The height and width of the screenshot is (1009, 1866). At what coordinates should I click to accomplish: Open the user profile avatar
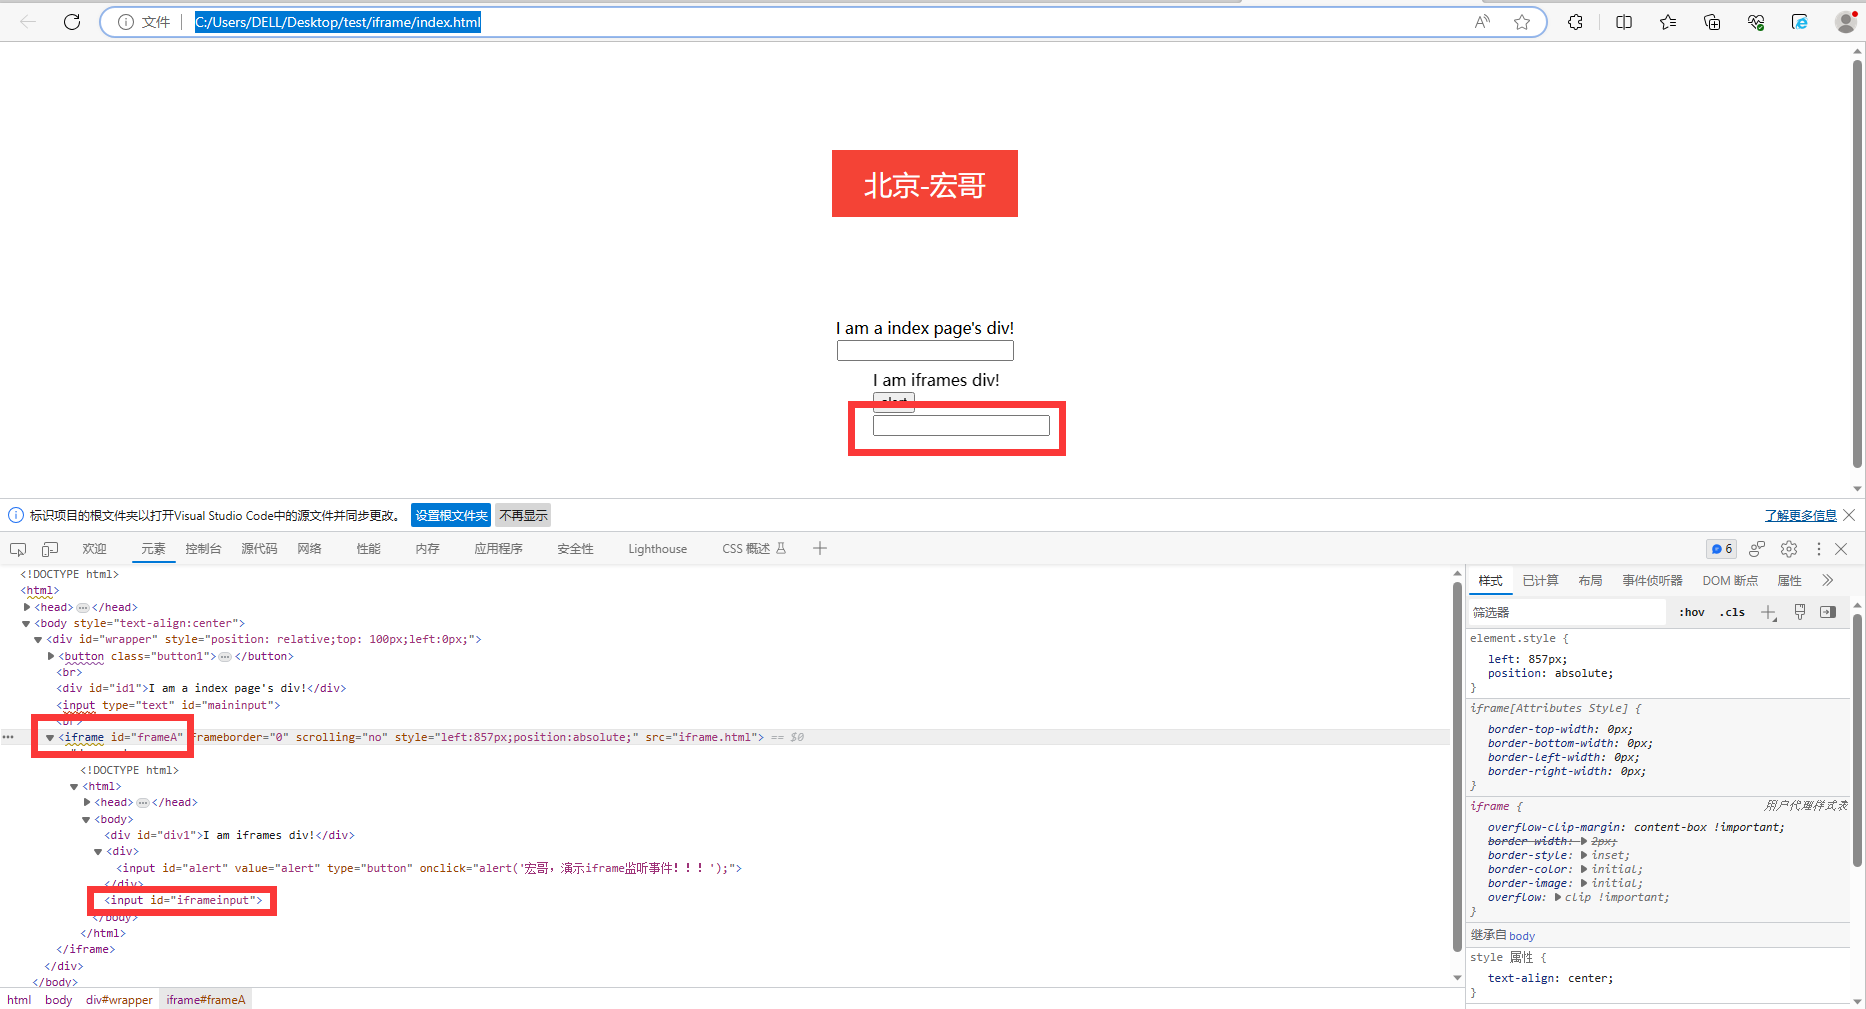1846,22
